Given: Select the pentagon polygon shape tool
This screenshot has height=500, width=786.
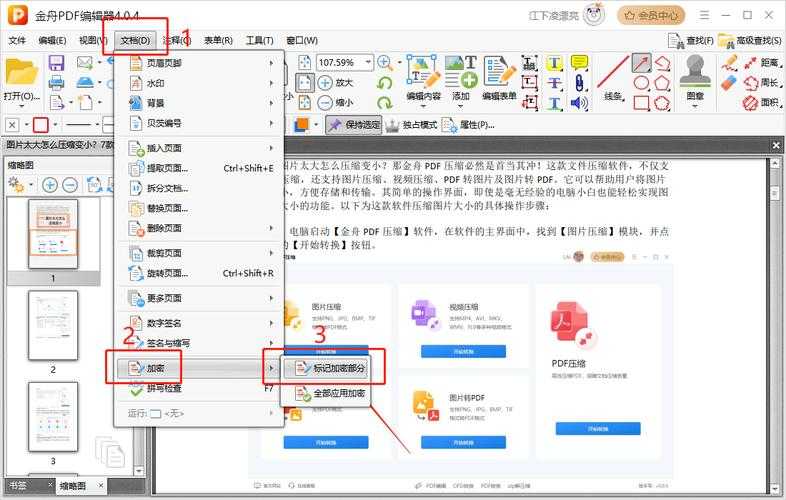Looking at the screenshot, I should (x=662, y=83).
